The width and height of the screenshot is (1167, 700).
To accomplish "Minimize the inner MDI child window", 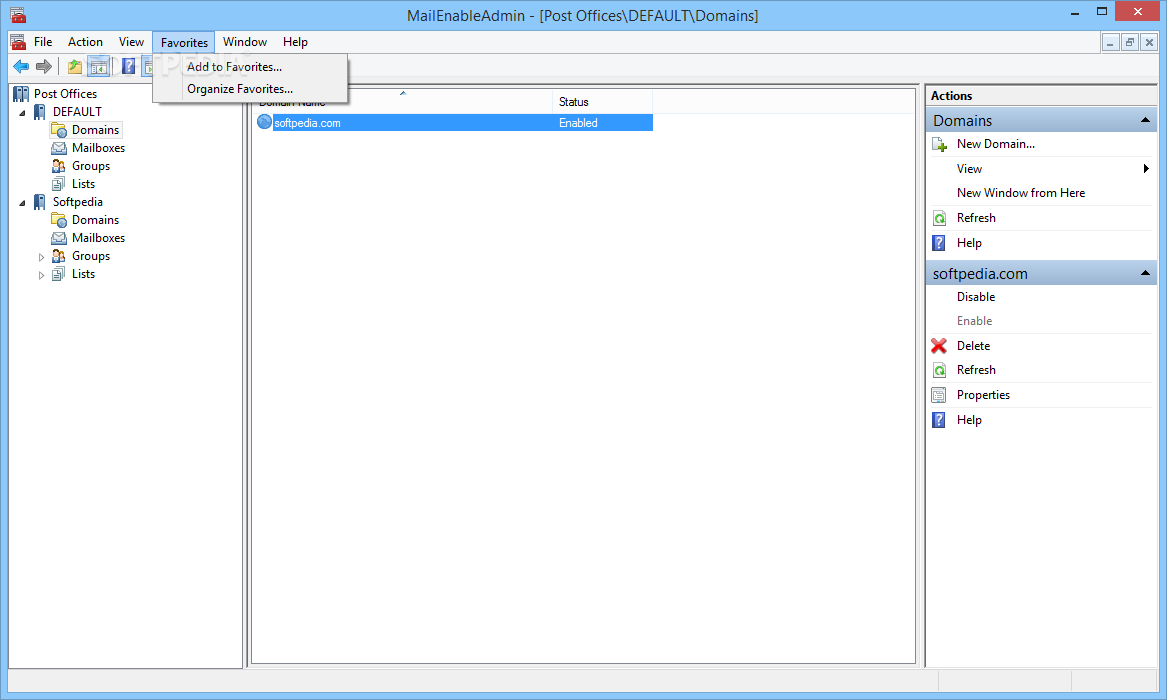I will (1110, 42).
